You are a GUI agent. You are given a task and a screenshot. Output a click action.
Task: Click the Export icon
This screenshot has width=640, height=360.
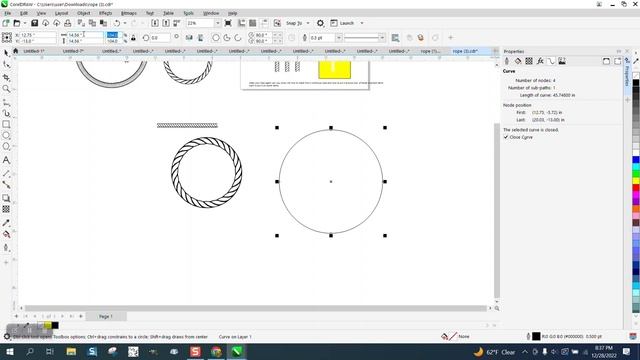point(166,23)
